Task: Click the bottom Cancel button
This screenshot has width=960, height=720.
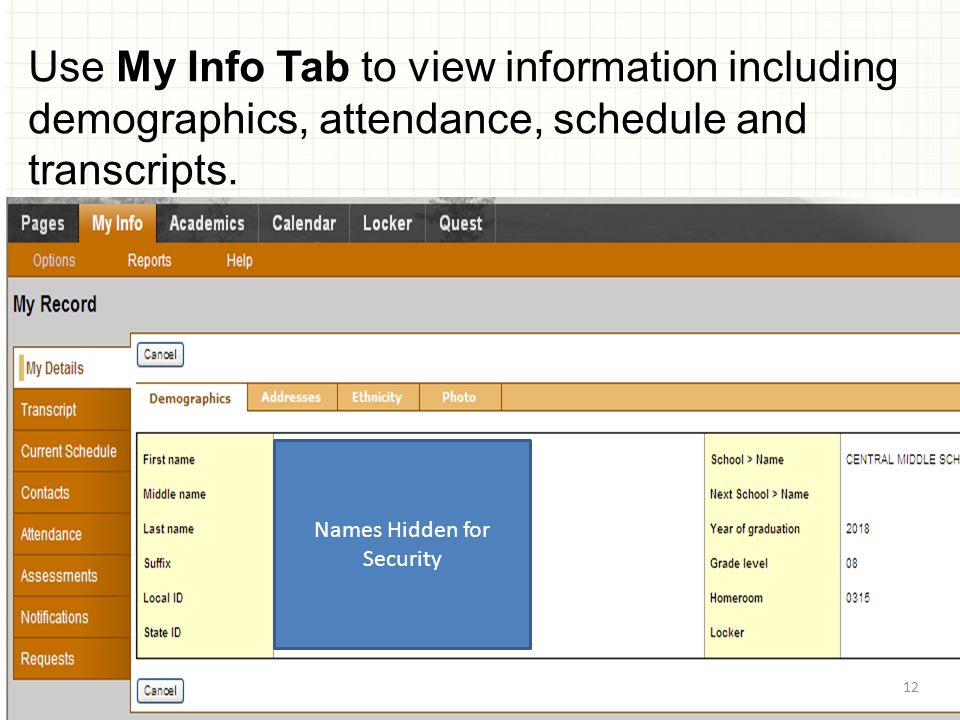Action: pyautogui.click(x=160, y=691)
